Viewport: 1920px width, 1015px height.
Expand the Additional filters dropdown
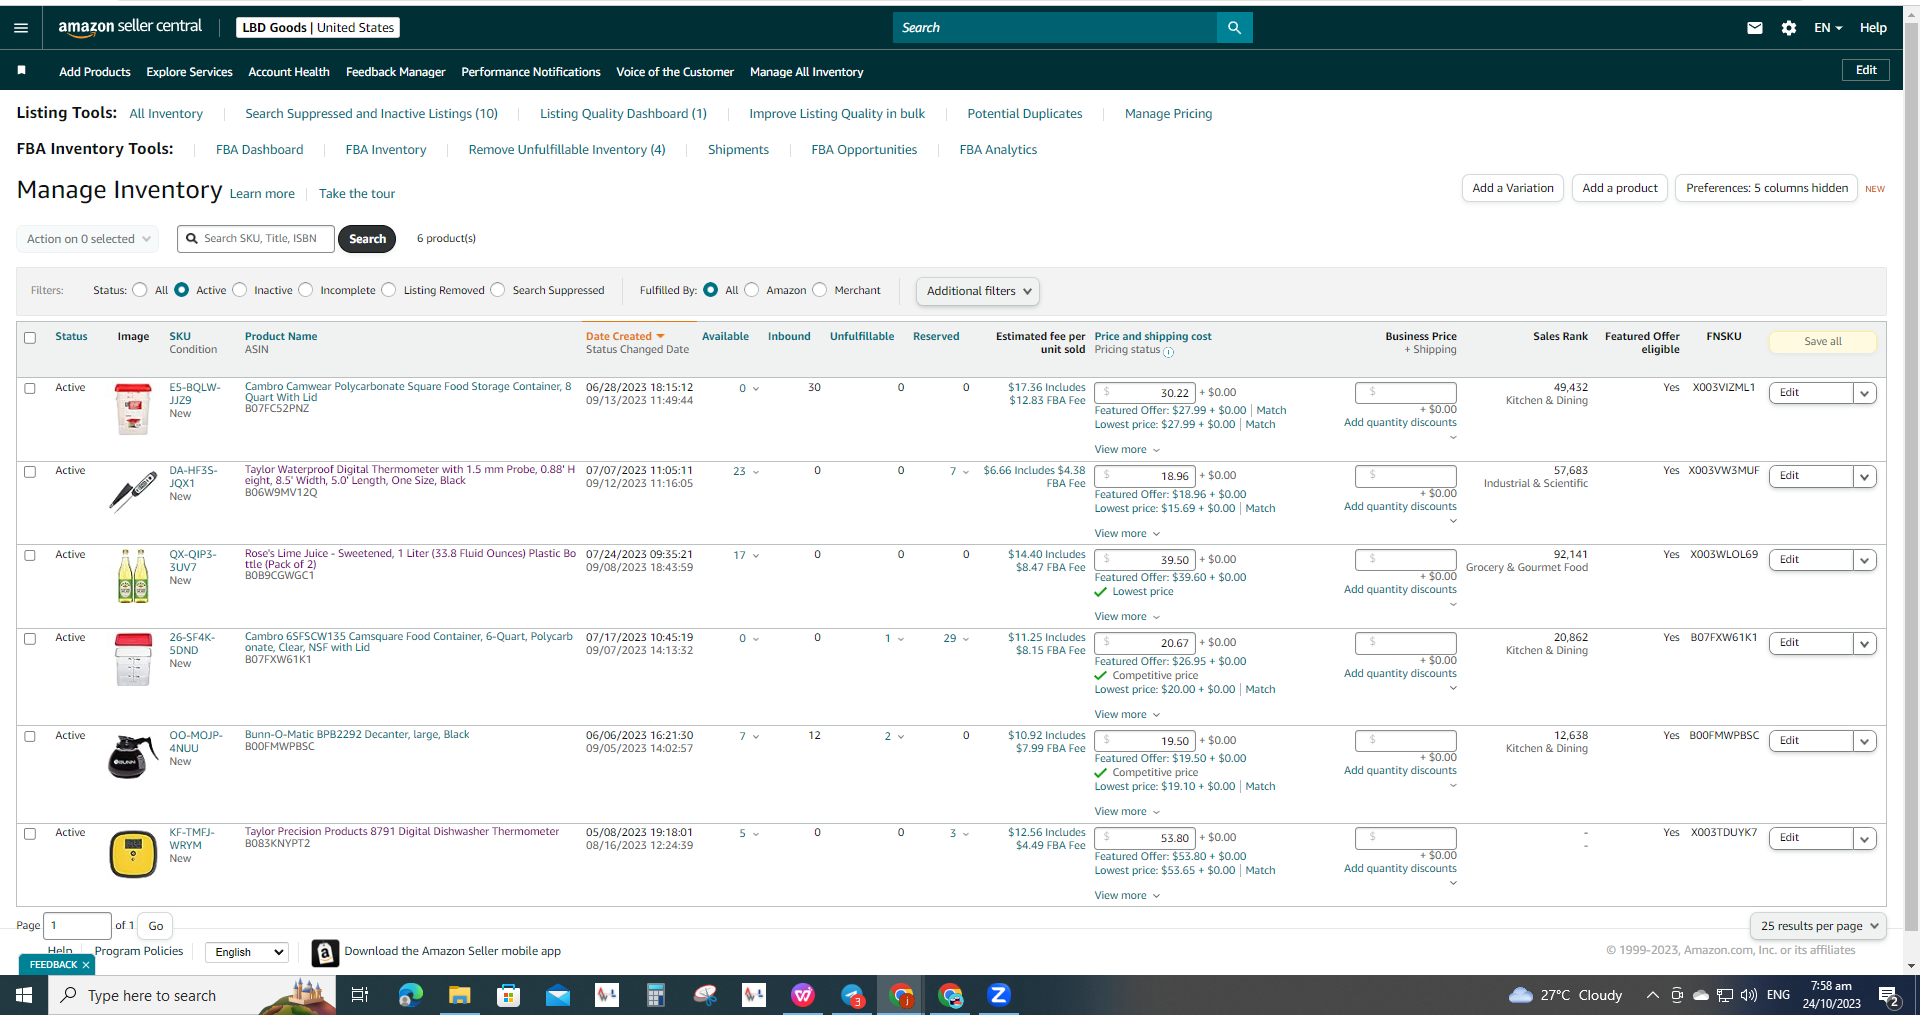tap(978, 291)
